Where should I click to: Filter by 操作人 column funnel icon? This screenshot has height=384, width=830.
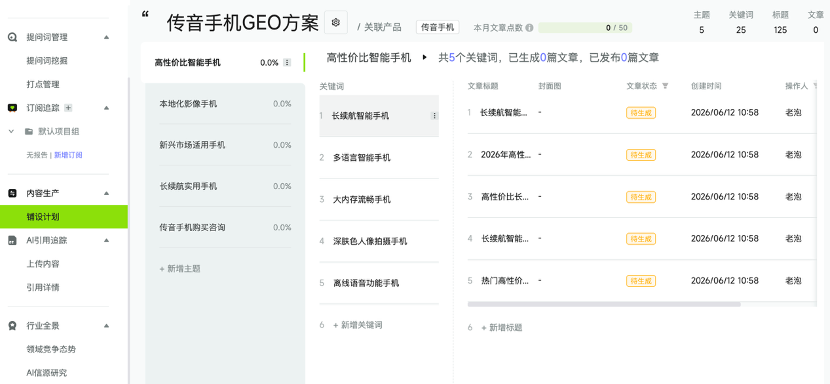pyautogui.click(x=815, y=86)
